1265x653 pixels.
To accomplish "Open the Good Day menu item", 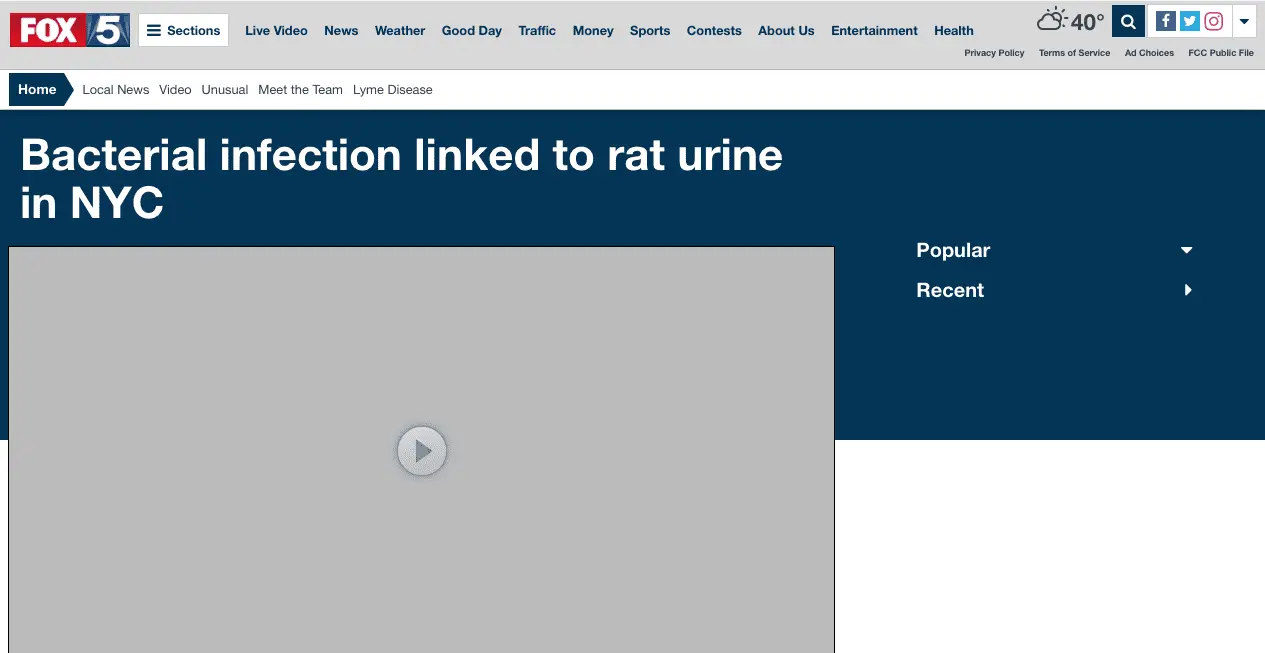I will coord(472,30).
